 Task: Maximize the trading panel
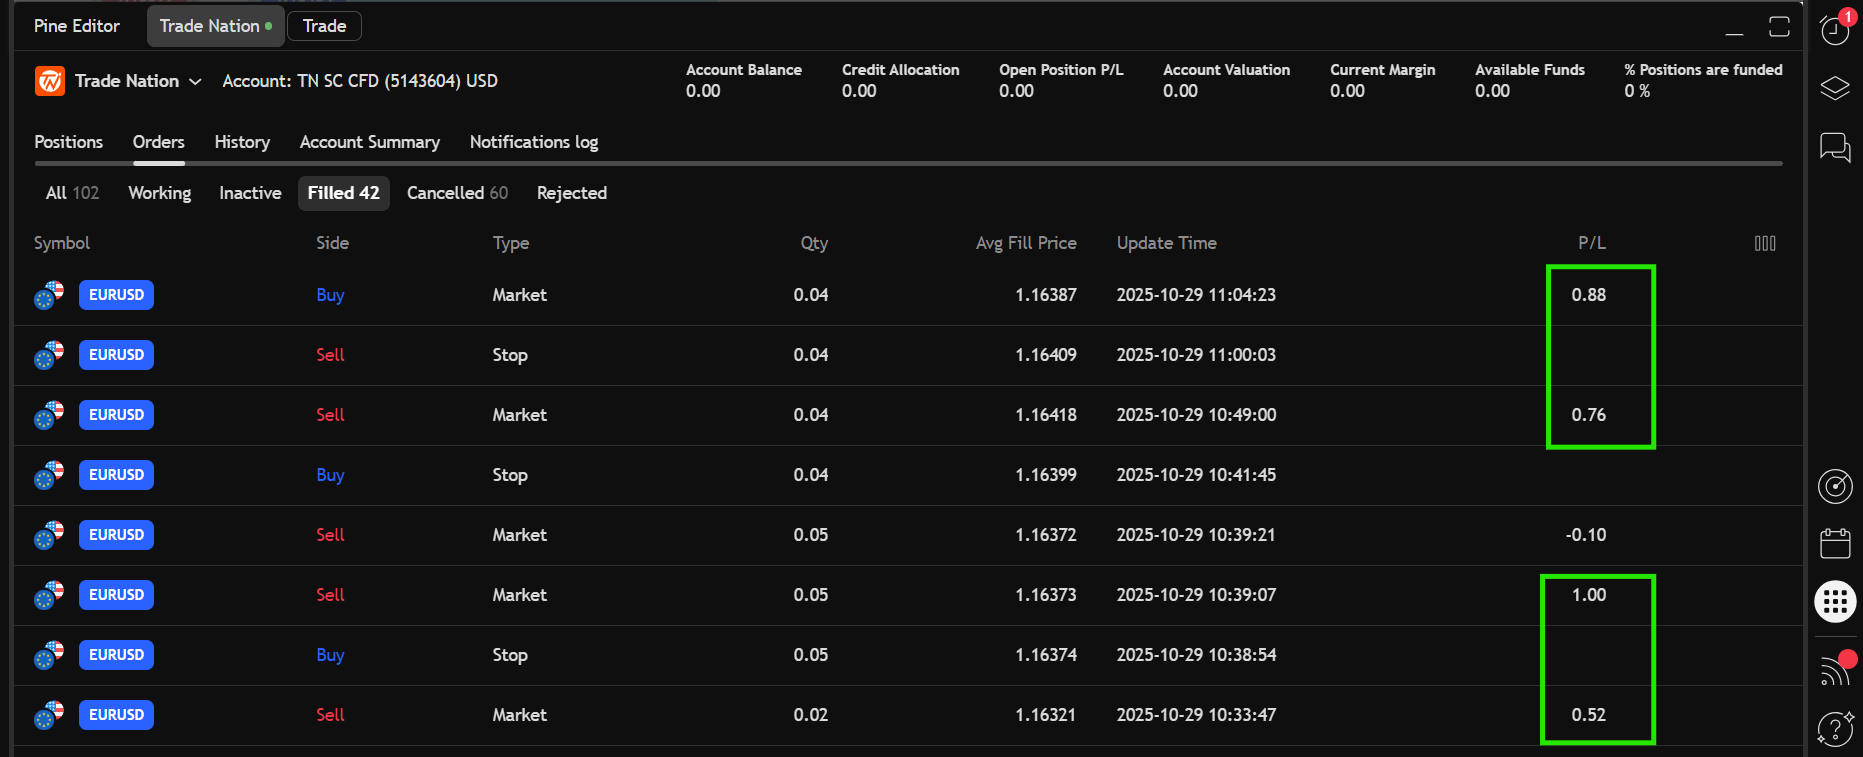point(1779,27)
